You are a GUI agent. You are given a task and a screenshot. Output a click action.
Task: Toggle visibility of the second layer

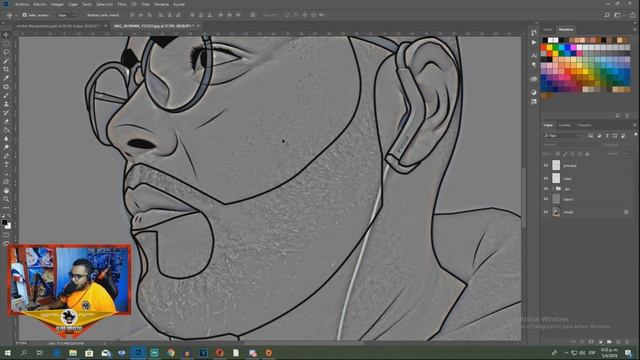546,178
